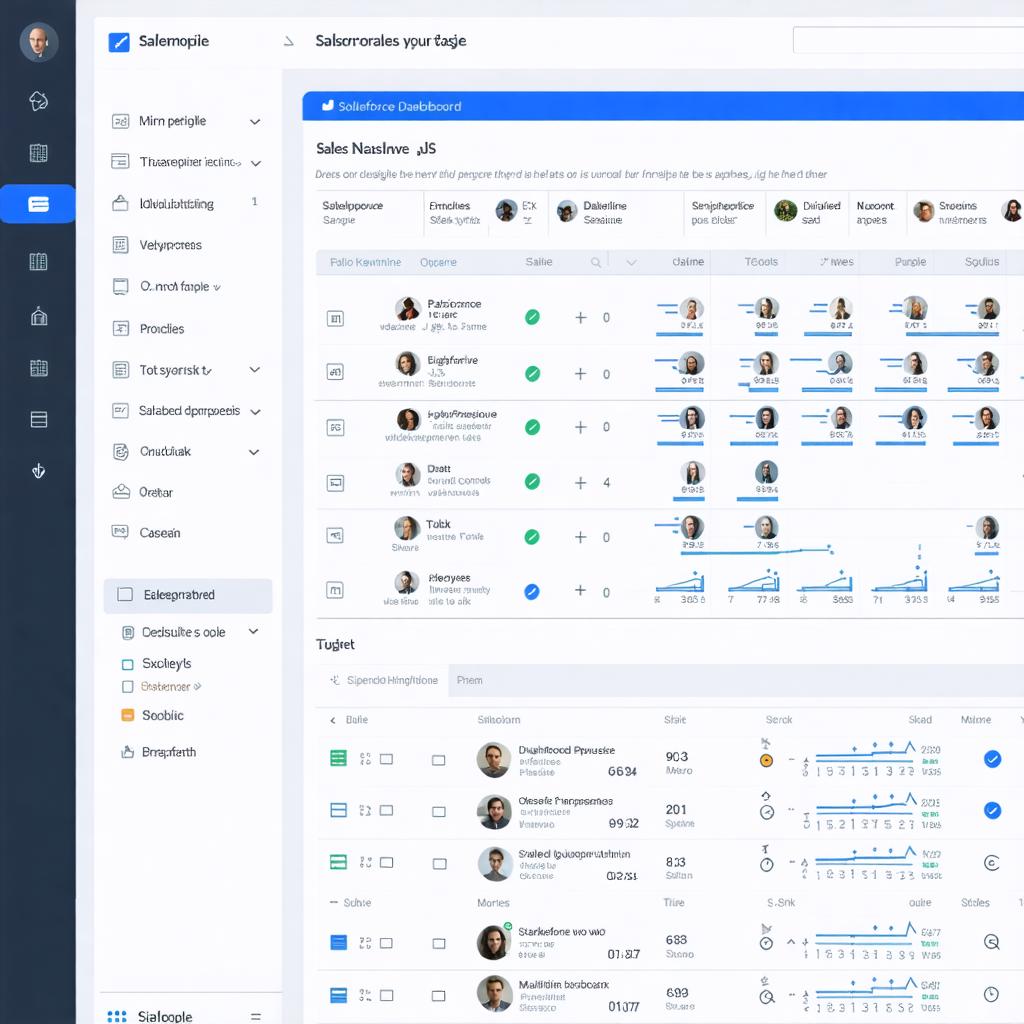Click the back chevron beside Bale
1024x1024 pixels.
[x=333, y=720]
